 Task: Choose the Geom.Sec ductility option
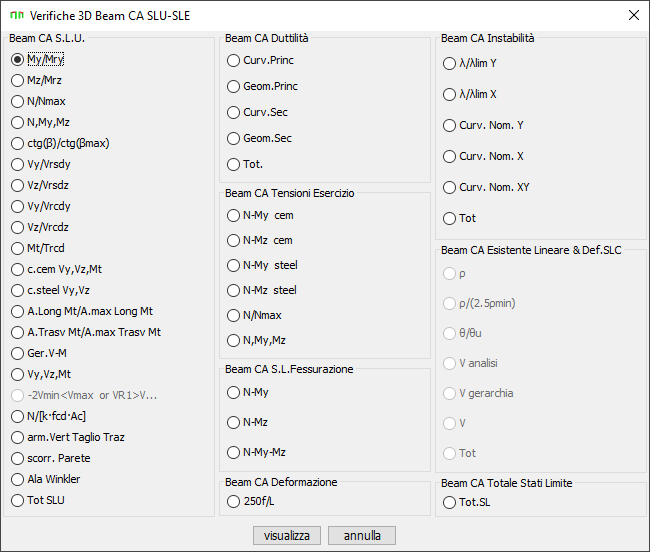click(x=260, y=138)
